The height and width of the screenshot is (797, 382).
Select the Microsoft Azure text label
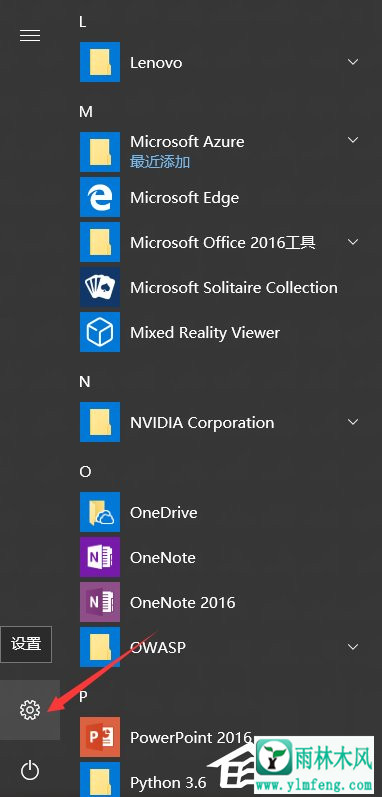(x=187, y=141)
